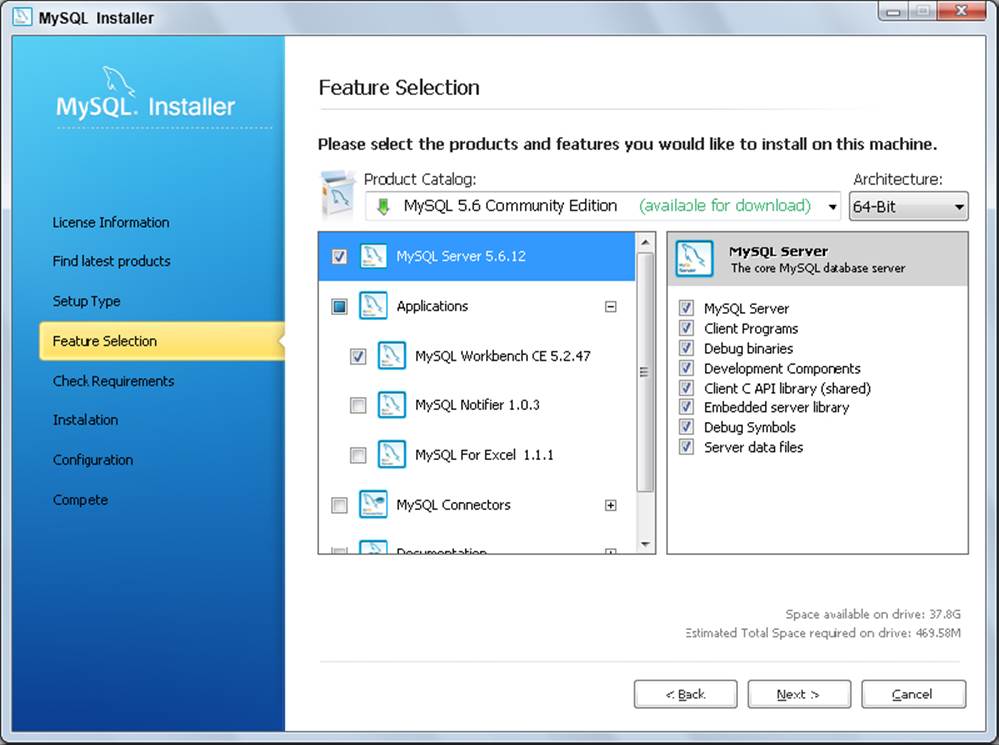
Task: Click the Estimated Total Space required text
Action: coord(823,633)
